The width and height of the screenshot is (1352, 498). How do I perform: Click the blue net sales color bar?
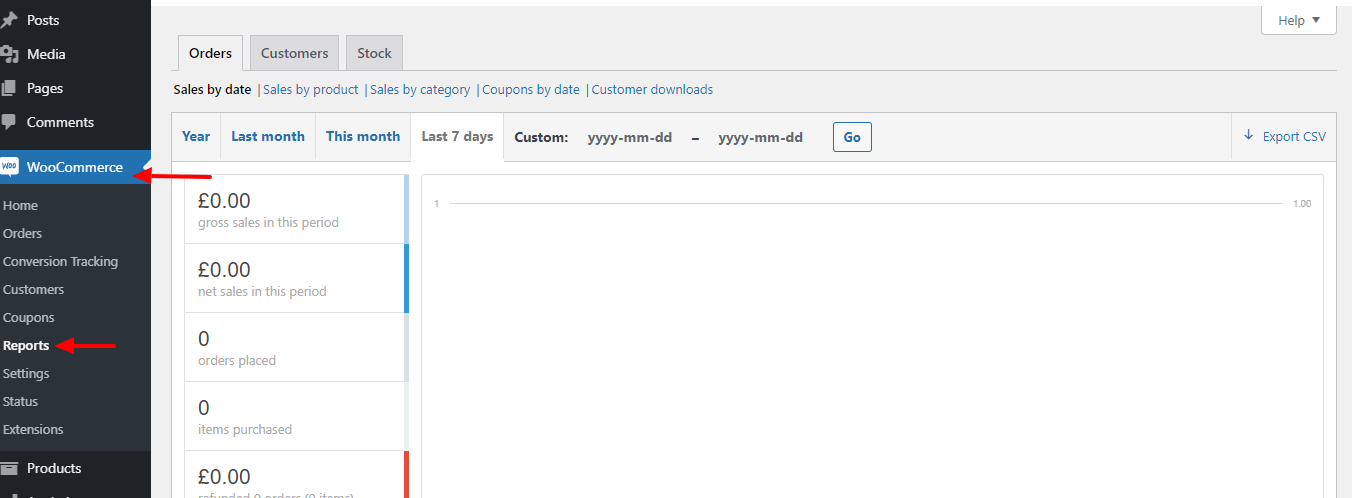pos(406,278)
